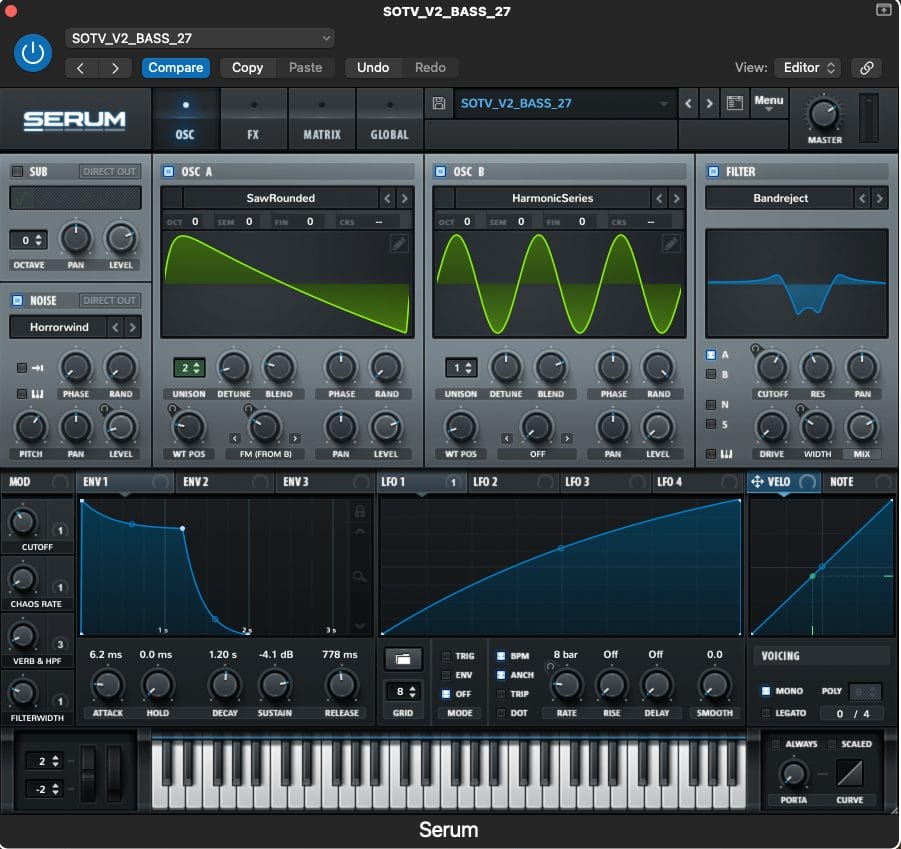Image resolution: width=901 pixels, height=849 pixels.
Task: Load next plugin setting arrow
Action: coord(115,68)
